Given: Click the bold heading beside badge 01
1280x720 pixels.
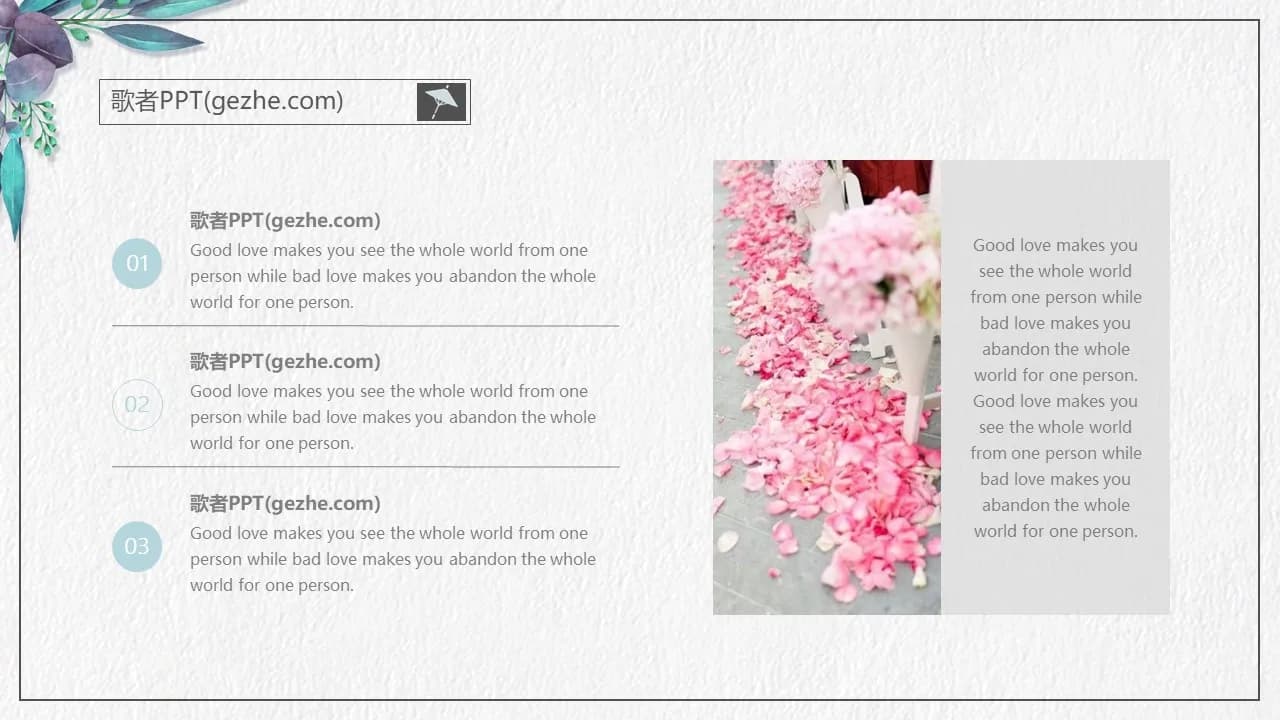Looking at the screenshot, I should click(x=285, y=221).
